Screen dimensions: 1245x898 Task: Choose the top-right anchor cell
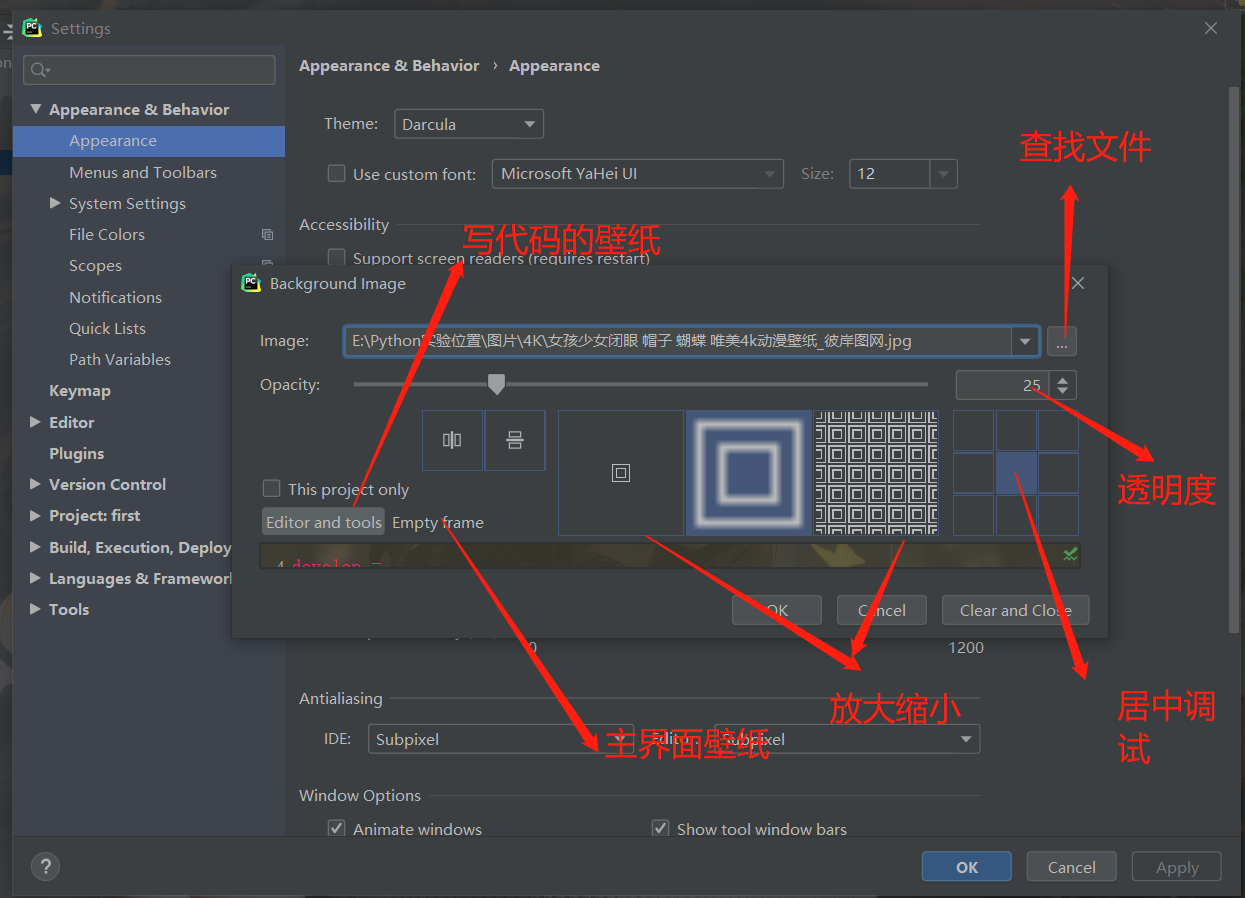click(1058, 431)
